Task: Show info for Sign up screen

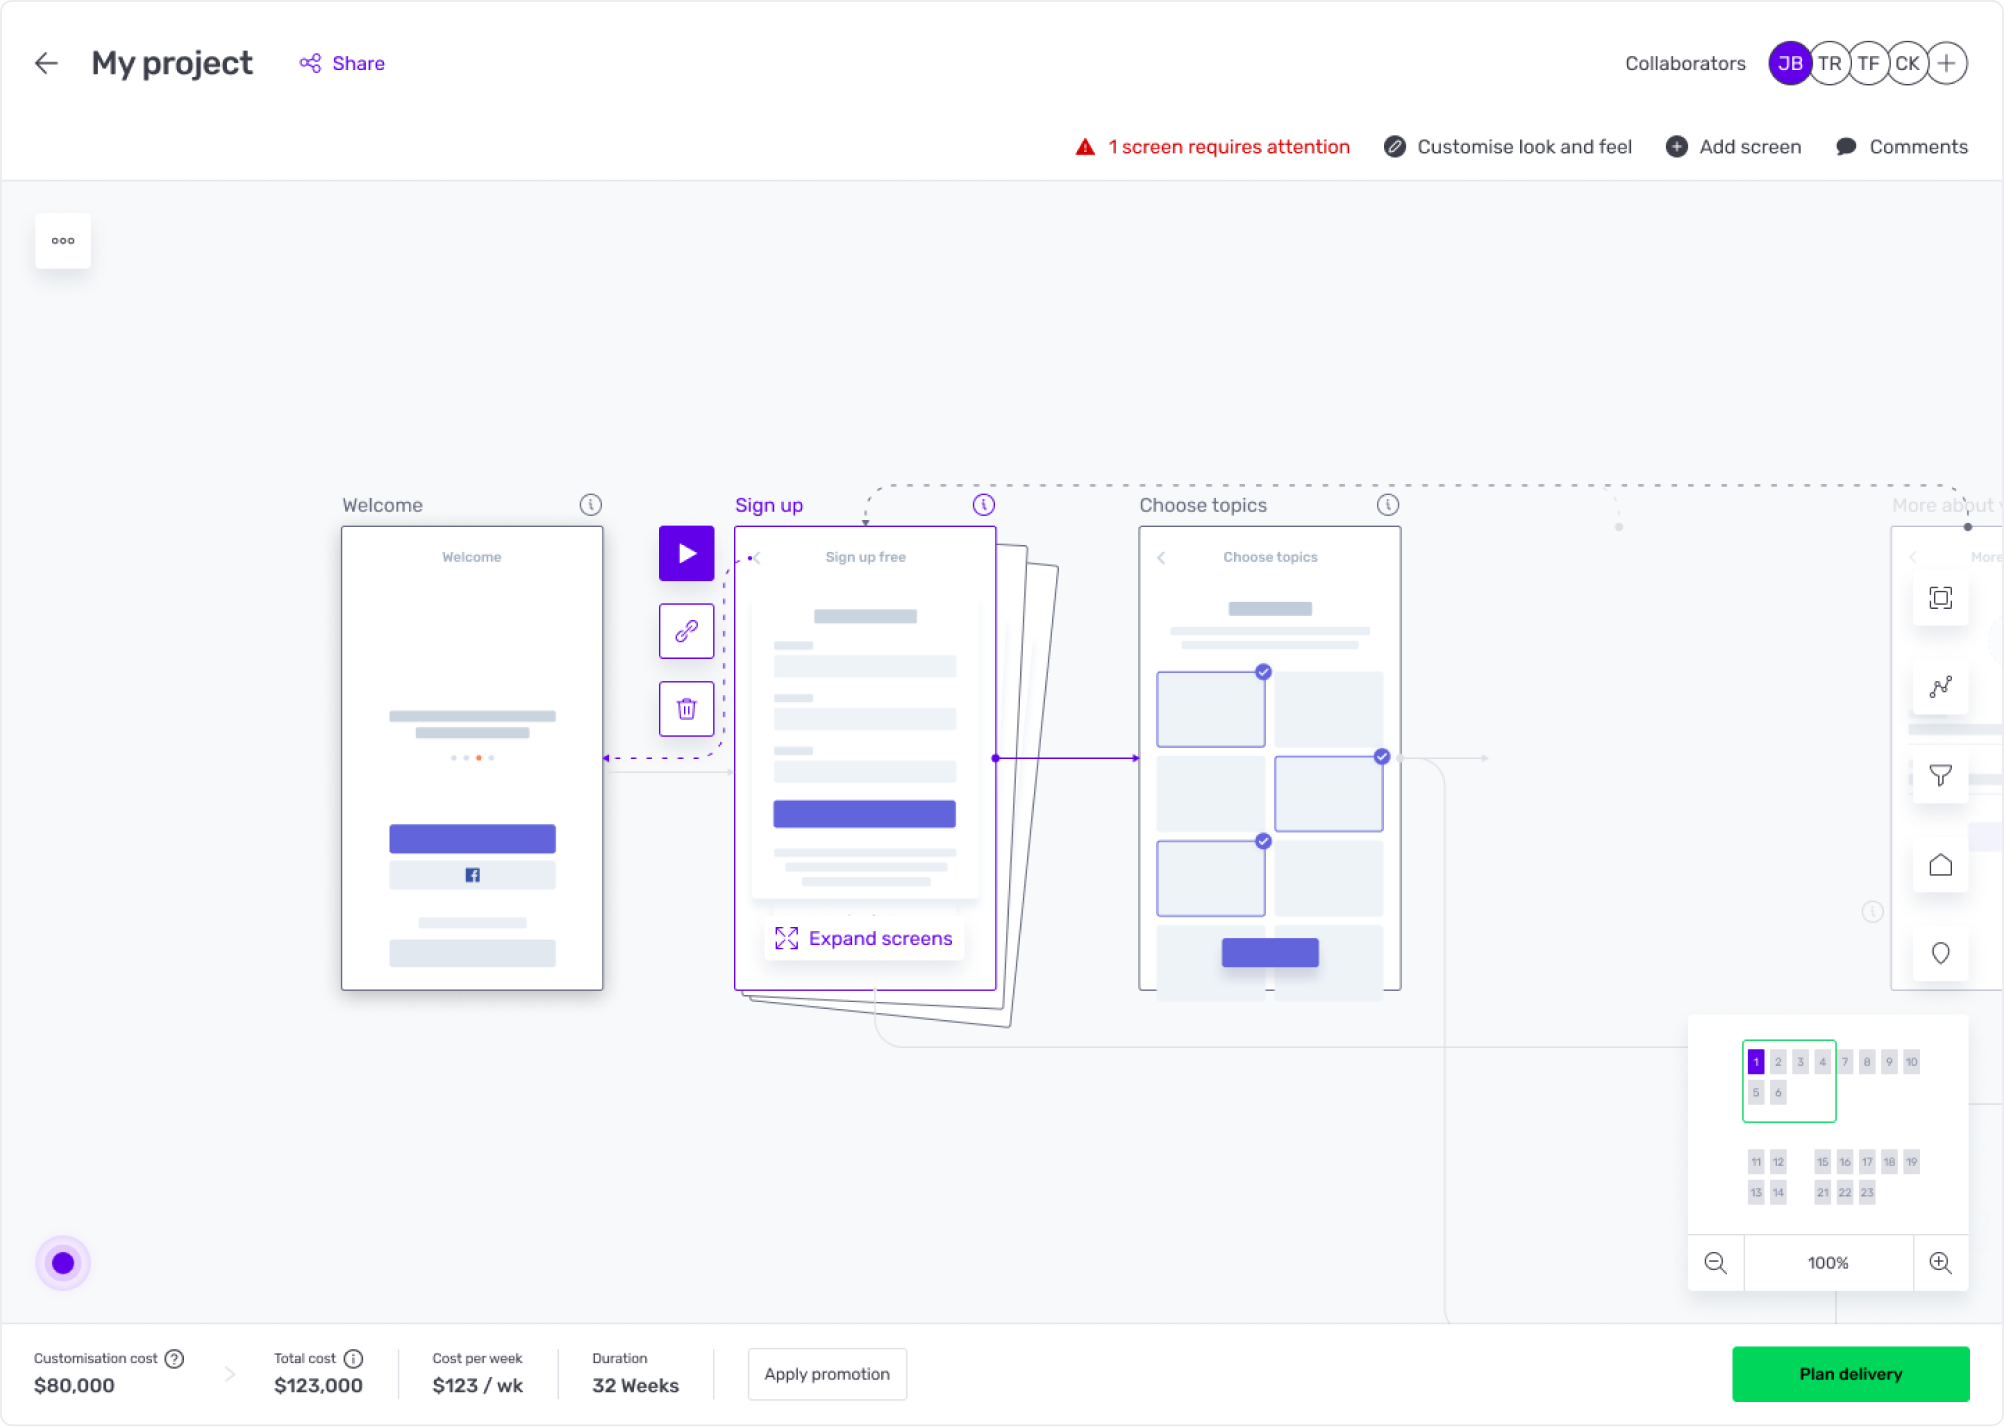Action: coord(983,504)
